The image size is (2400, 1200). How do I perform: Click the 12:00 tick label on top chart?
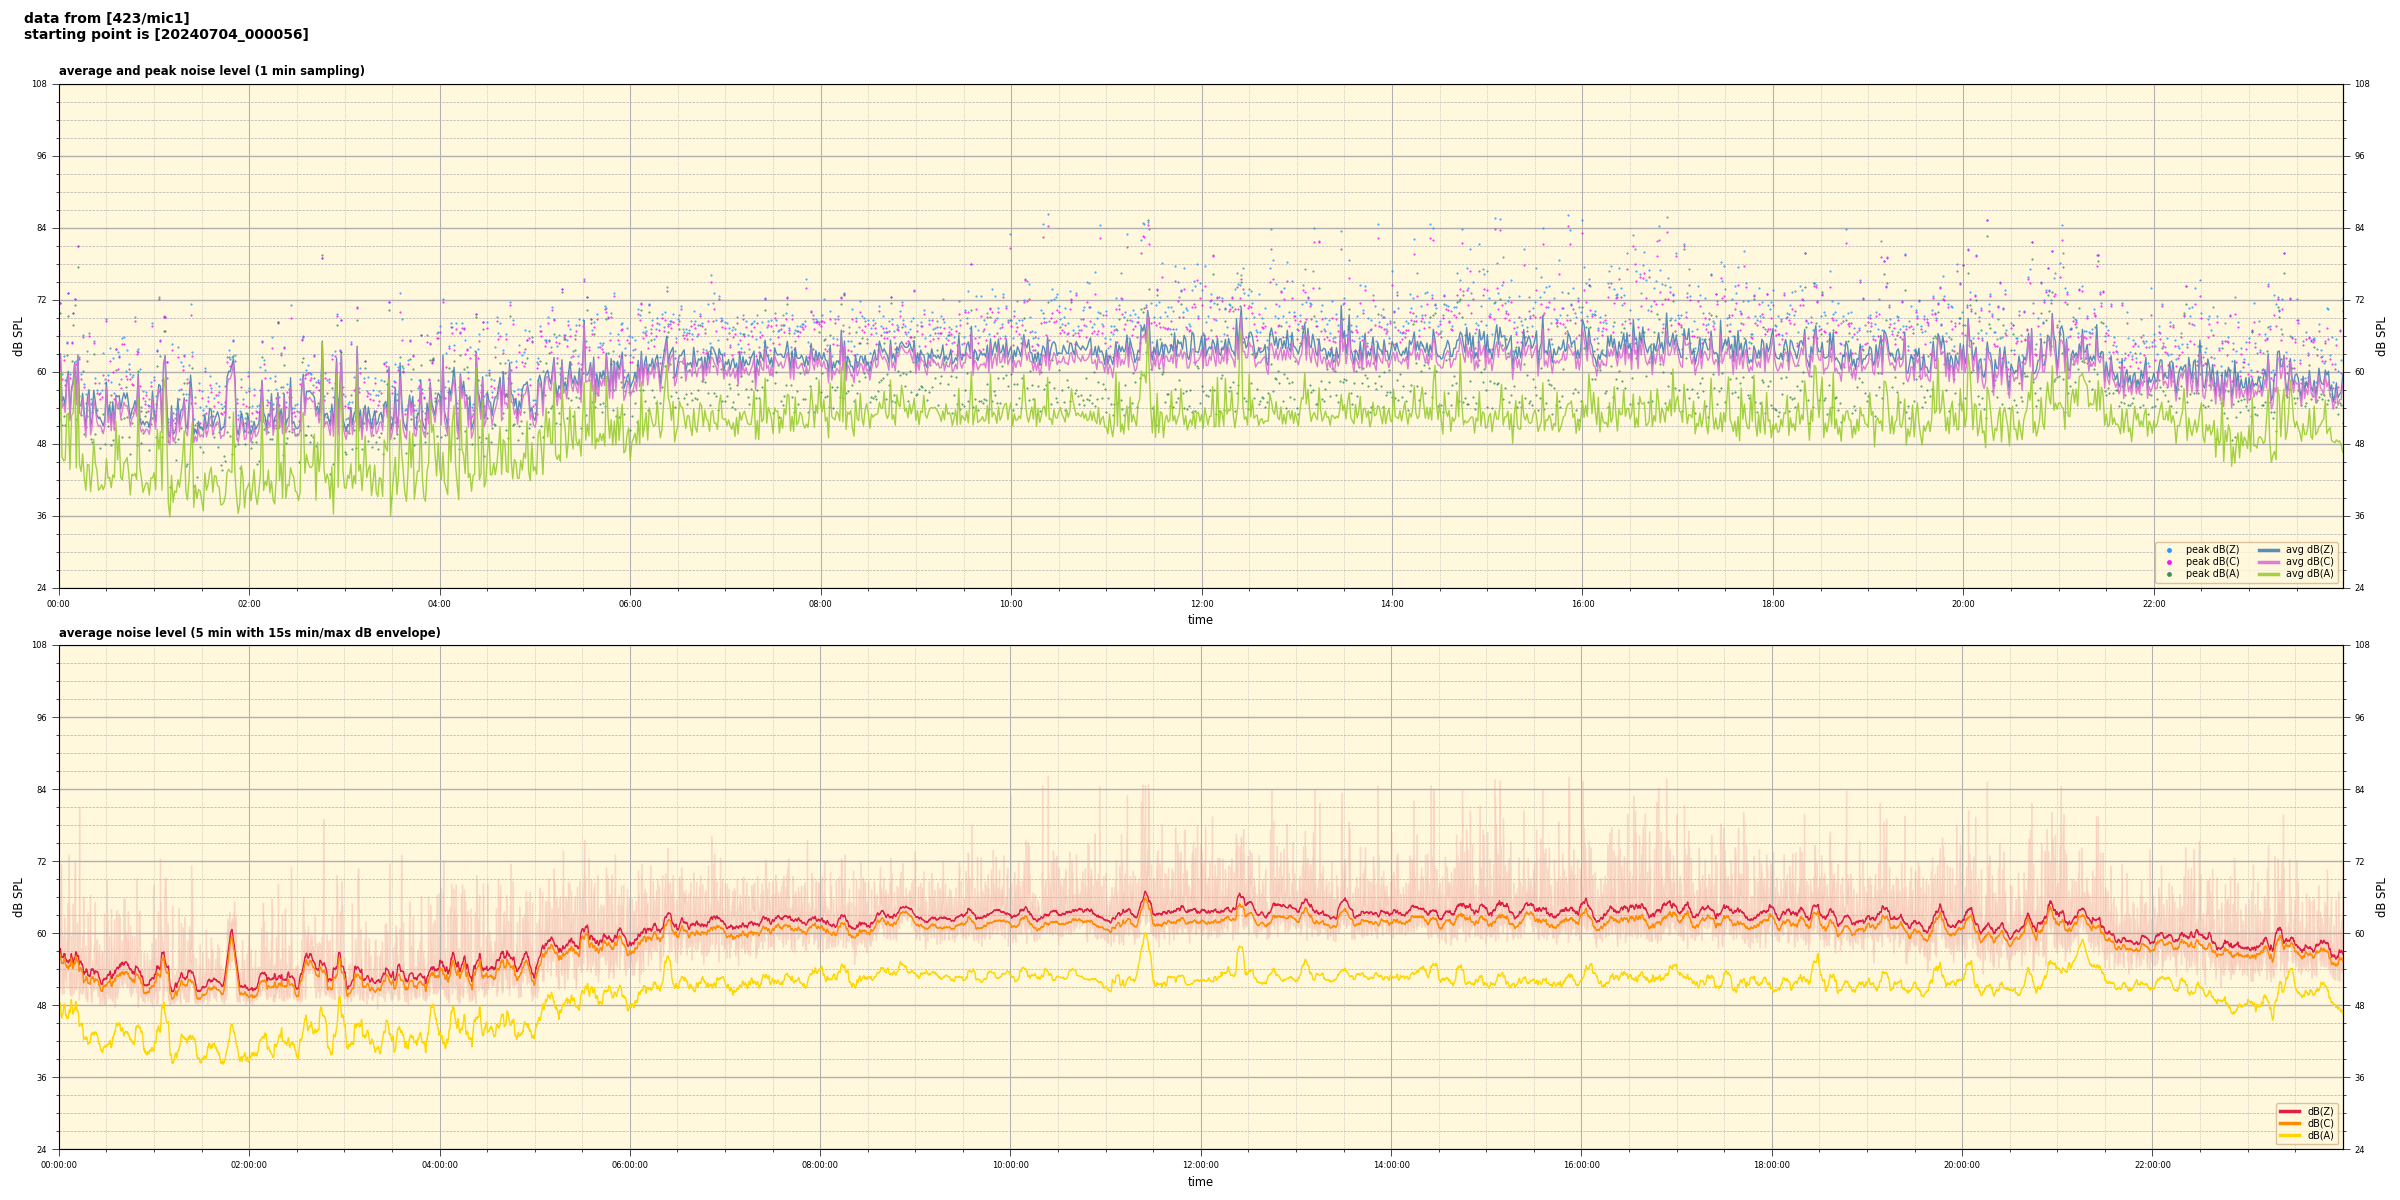point(1201,604)
